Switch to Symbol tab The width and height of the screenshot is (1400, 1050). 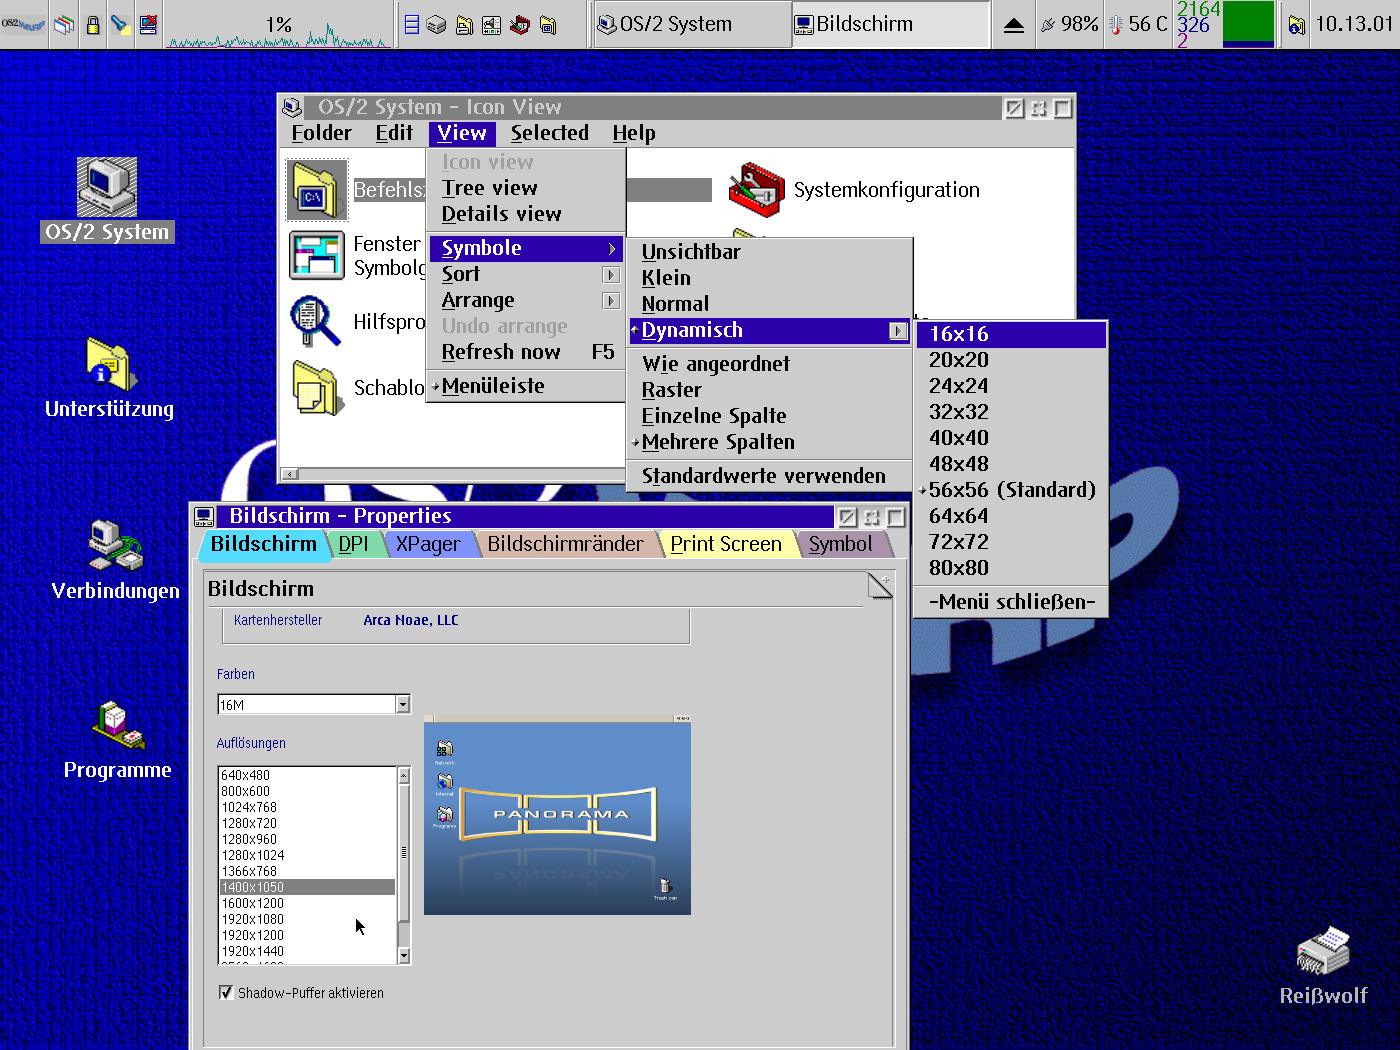pos(840,544)
